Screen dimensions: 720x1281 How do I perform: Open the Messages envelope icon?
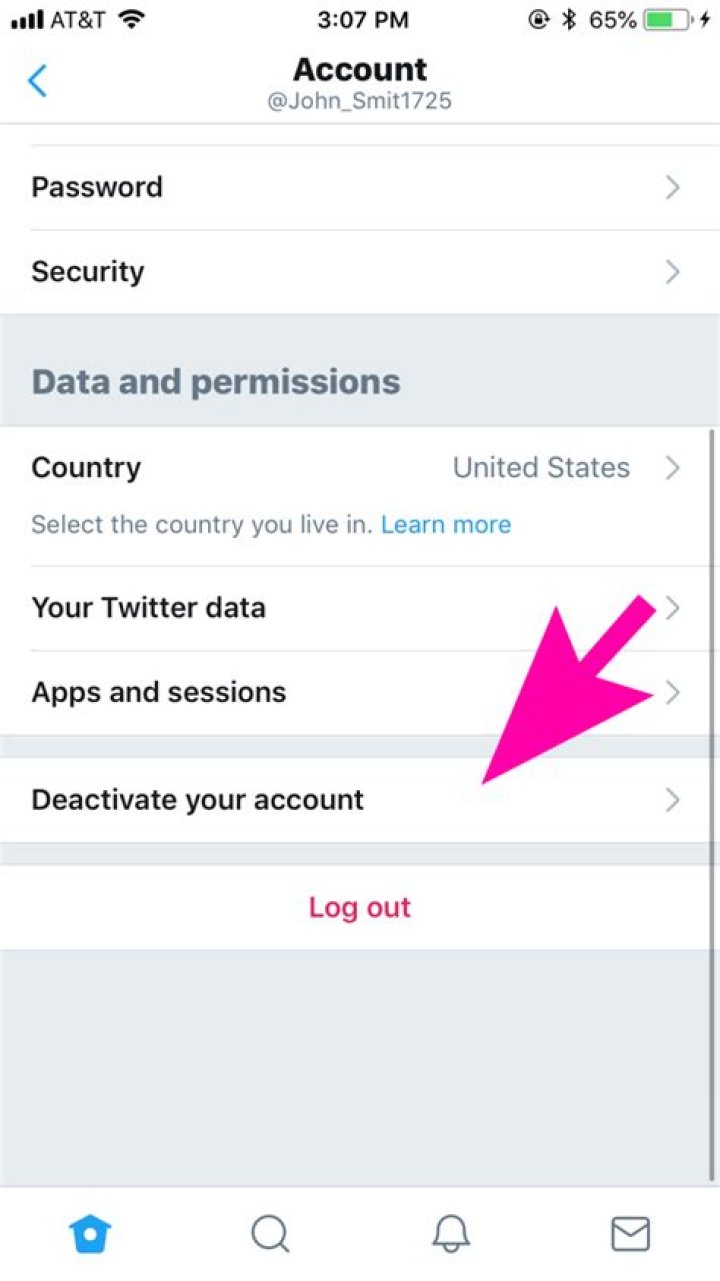click(630, 1234)
